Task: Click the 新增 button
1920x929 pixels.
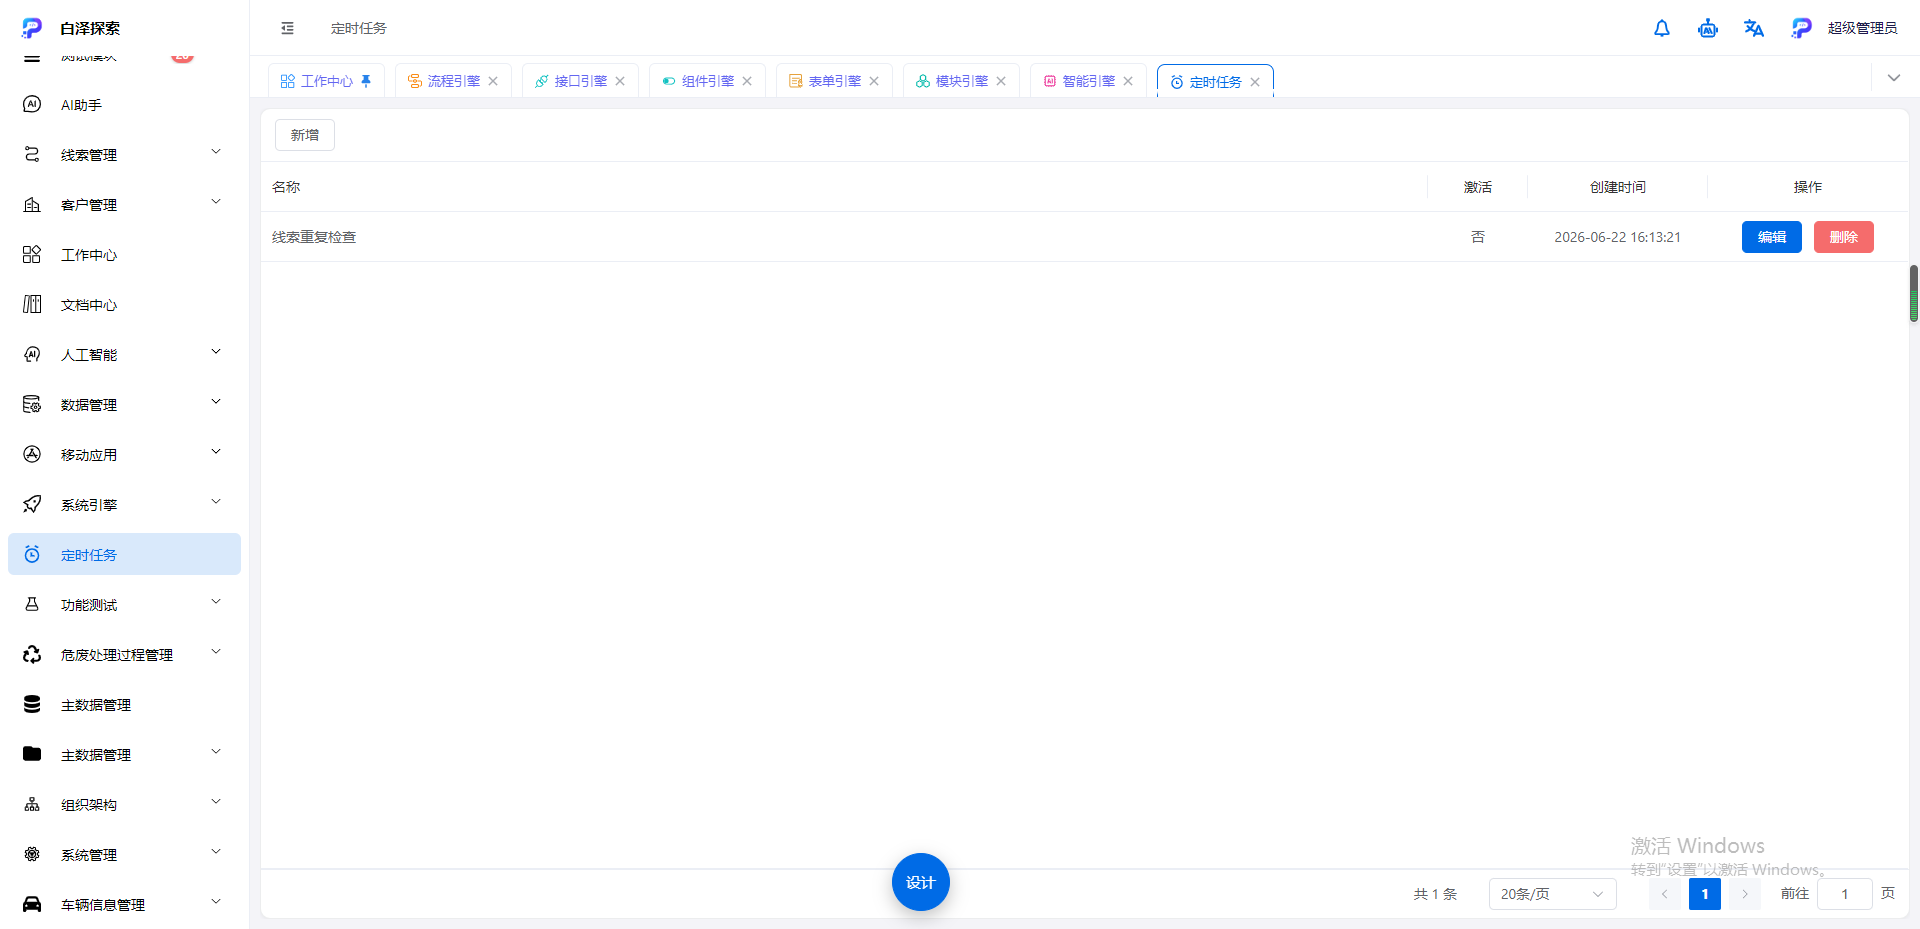Action: 305,135
